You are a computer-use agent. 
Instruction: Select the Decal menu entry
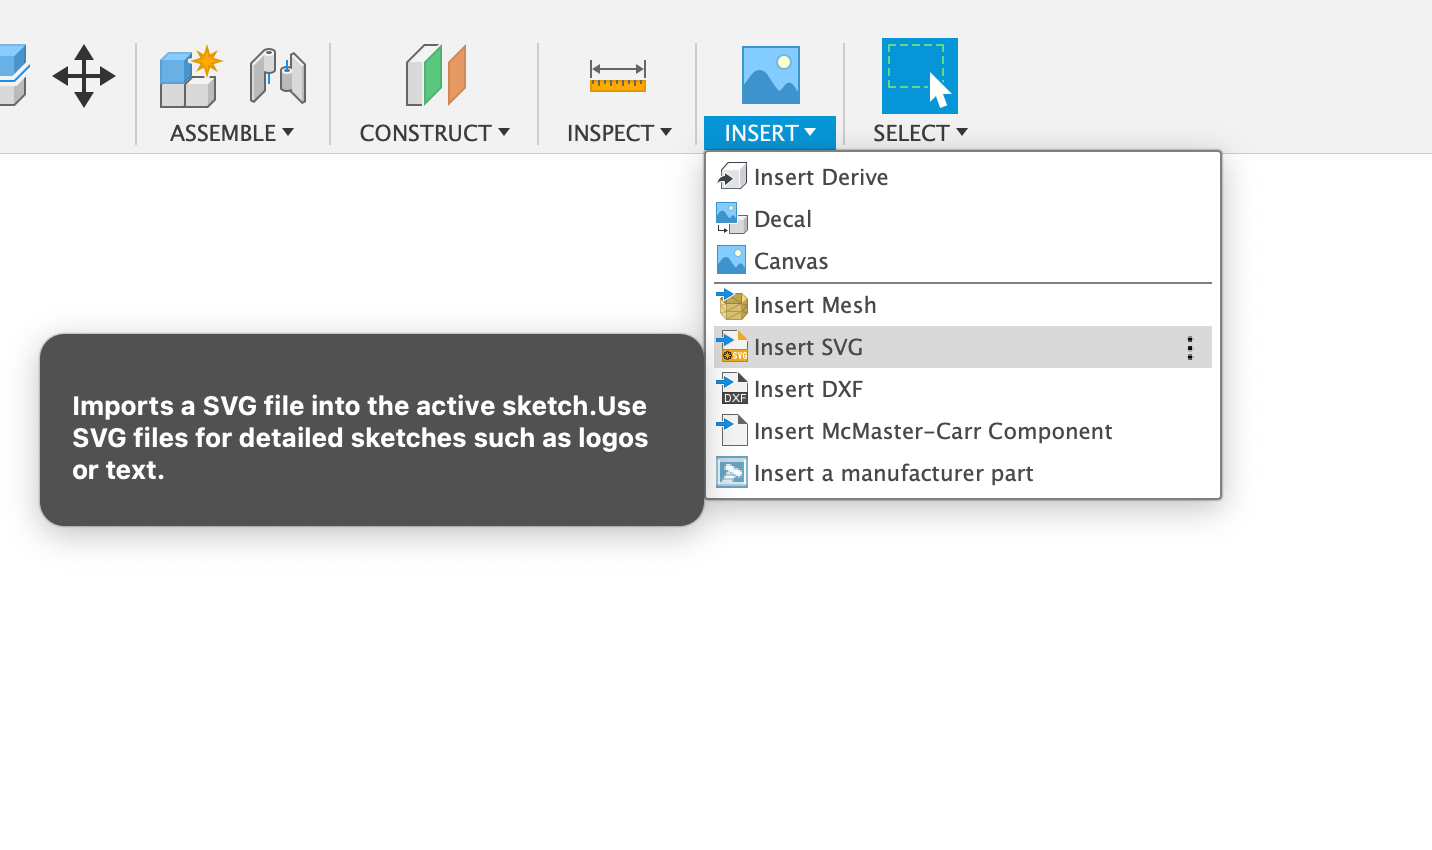point(782,219)
